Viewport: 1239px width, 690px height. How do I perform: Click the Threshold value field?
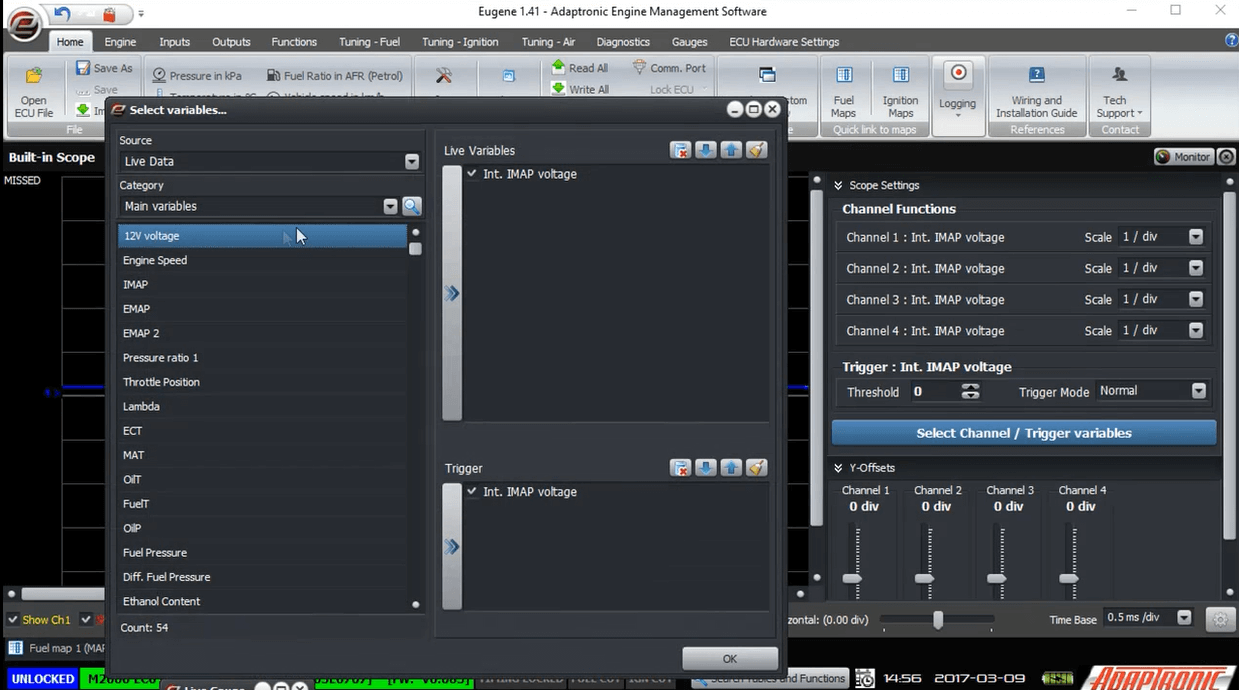(934, 392)
